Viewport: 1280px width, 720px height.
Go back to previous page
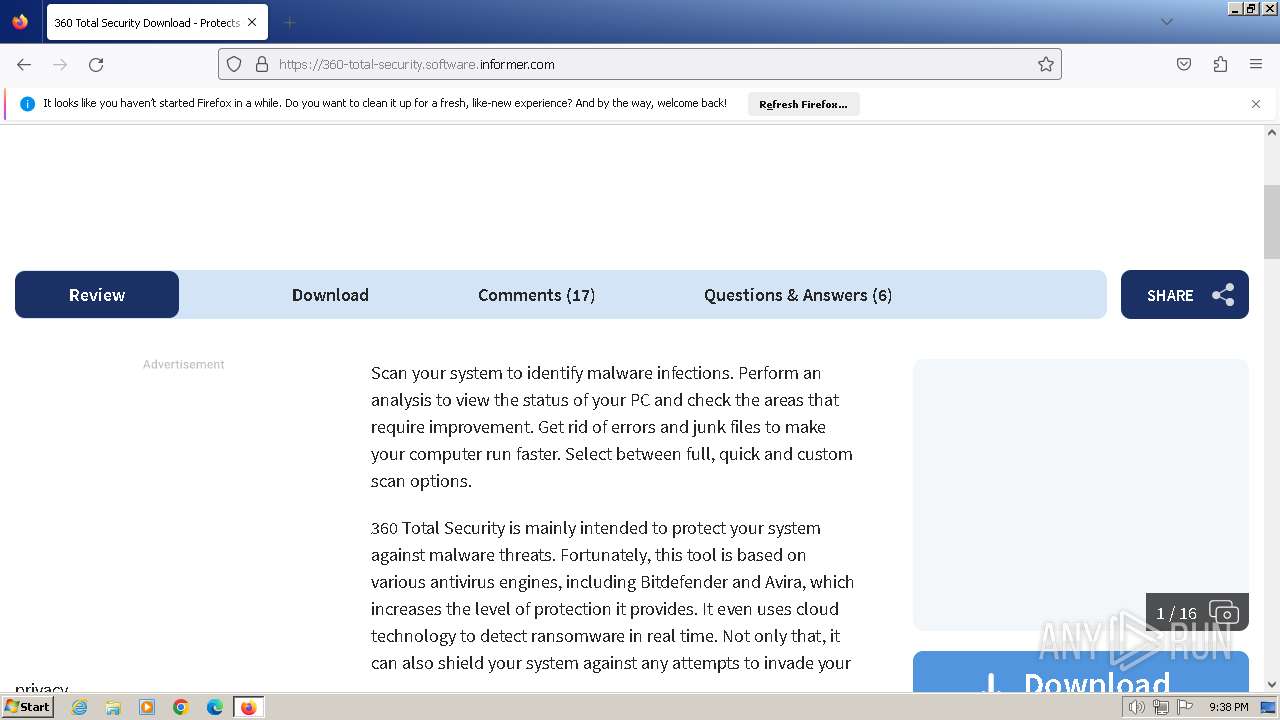24,64
